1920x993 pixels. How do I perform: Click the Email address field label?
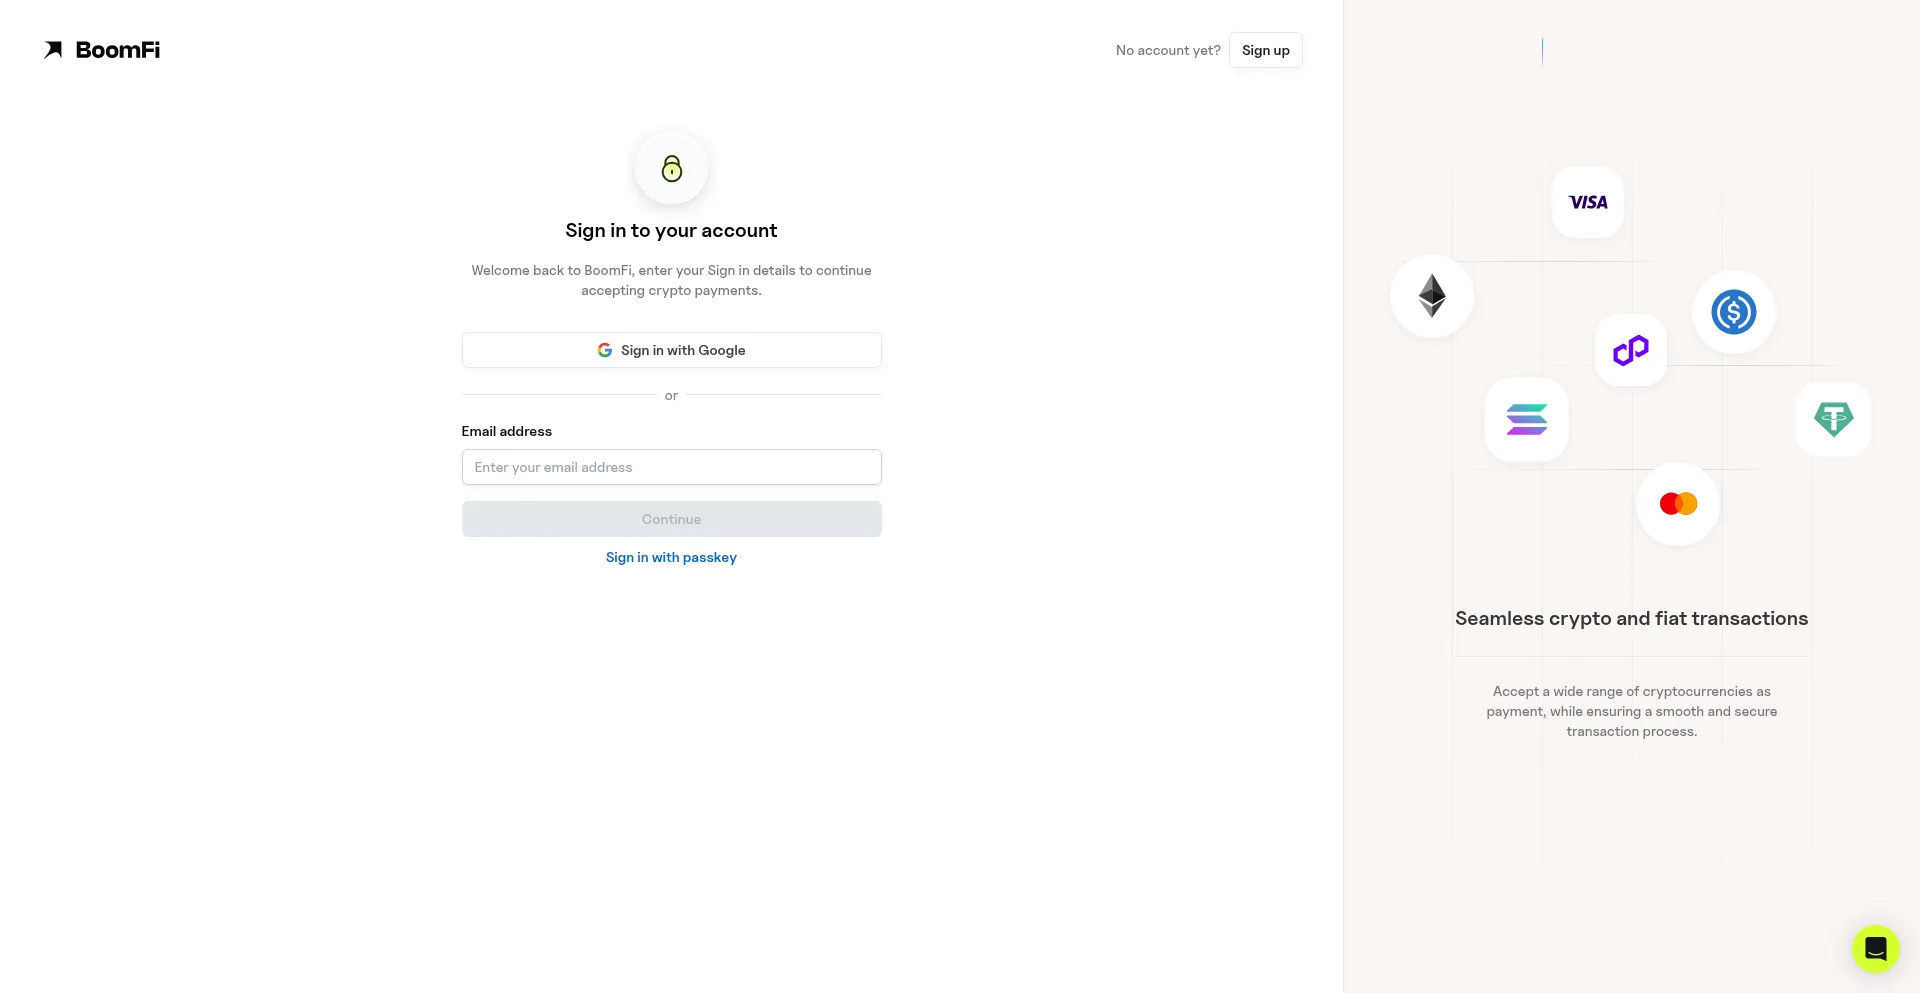pos(506,431)
